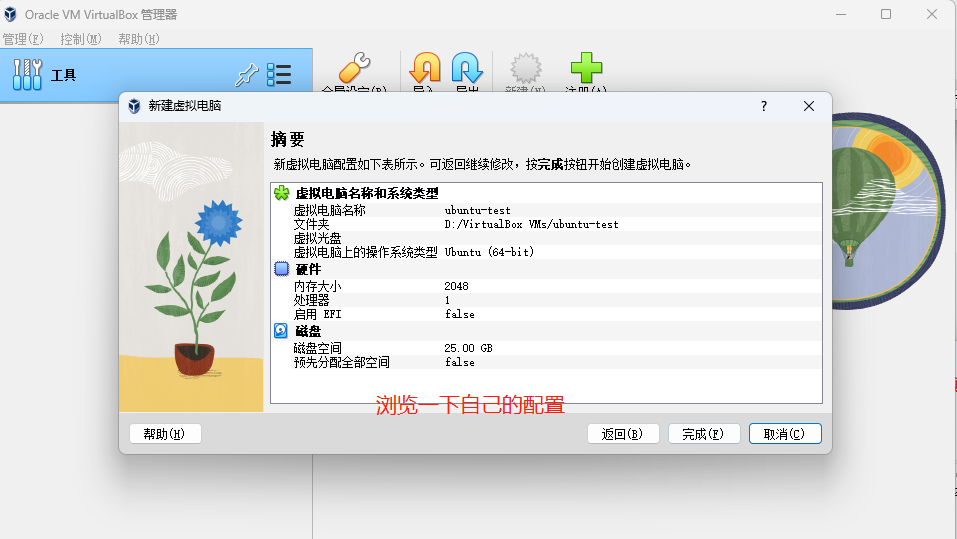Close the new virtual machine dialog

[x=809, y=106]
